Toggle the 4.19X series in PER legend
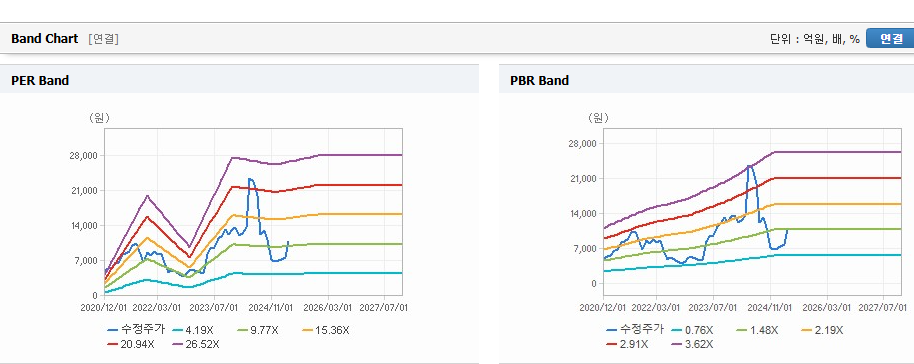 point(192,330)
